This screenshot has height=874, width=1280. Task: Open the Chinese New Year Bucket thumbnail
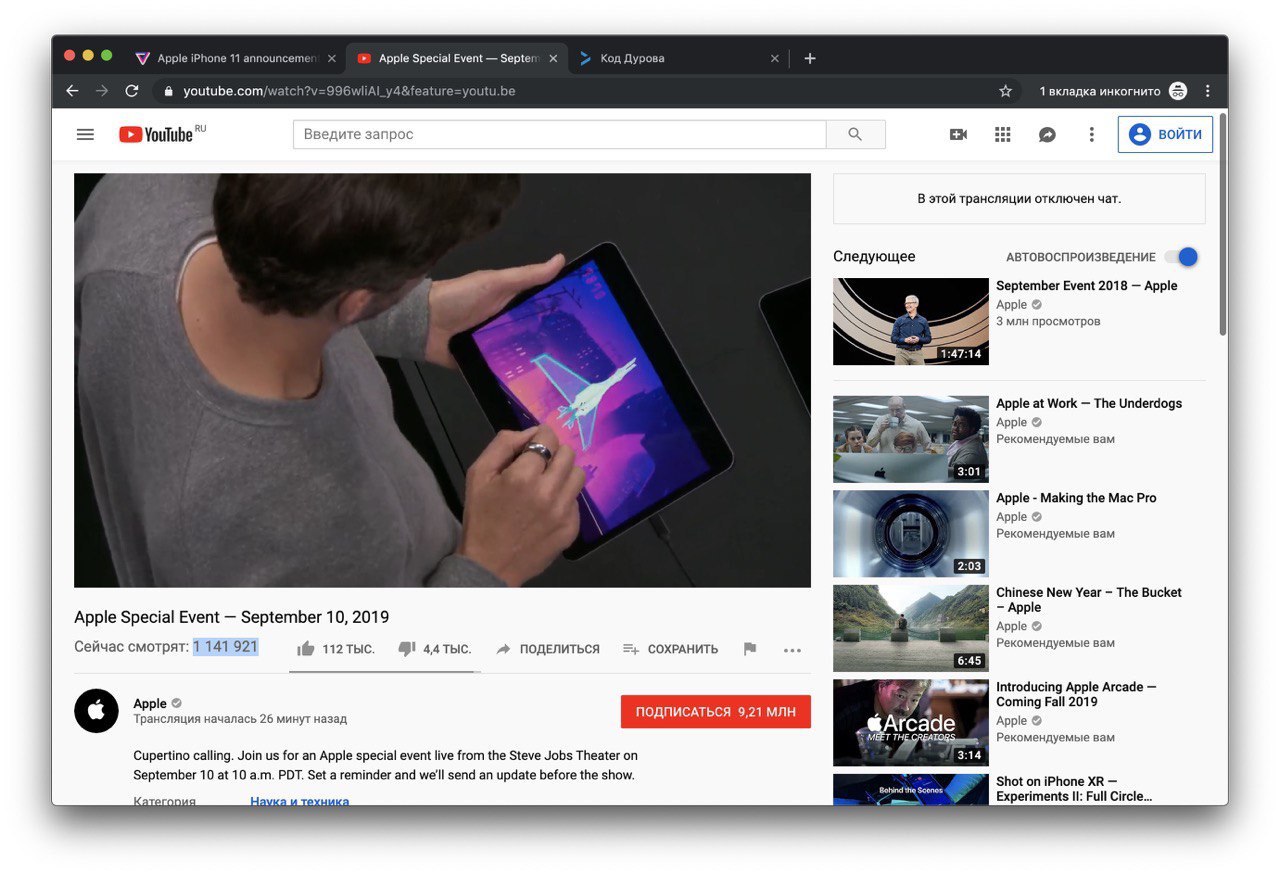click(910, 628)
